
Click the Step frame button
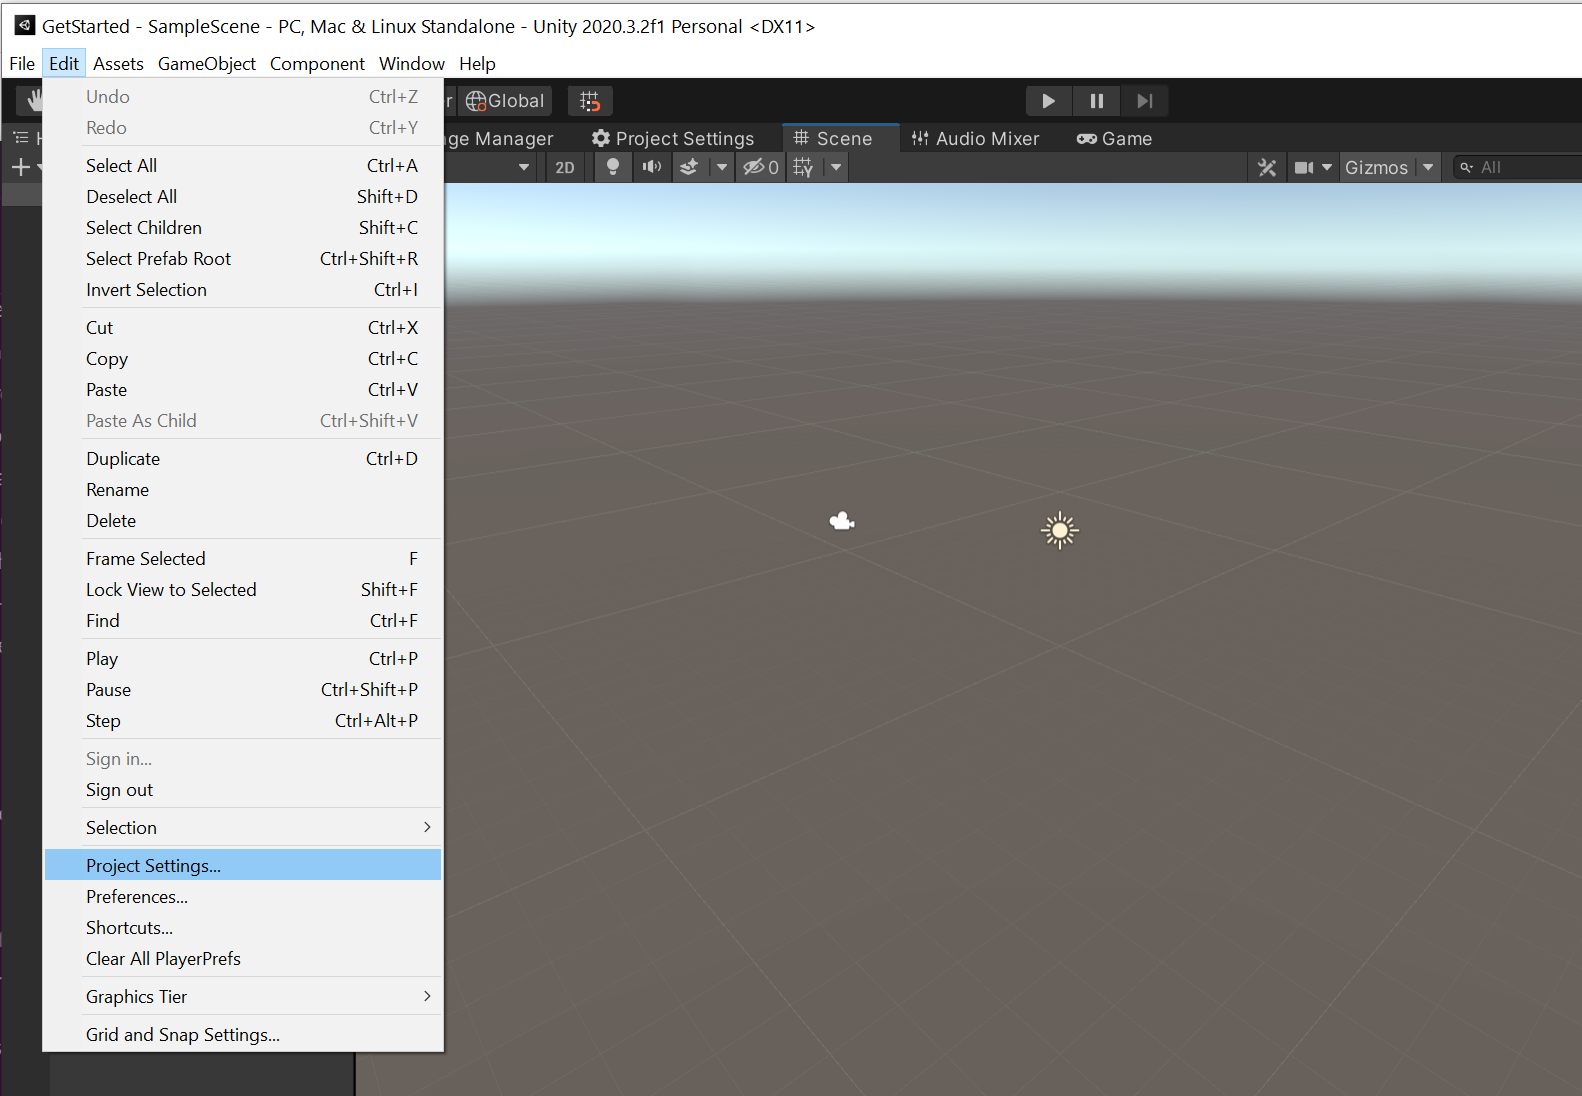pos(1145,101)
